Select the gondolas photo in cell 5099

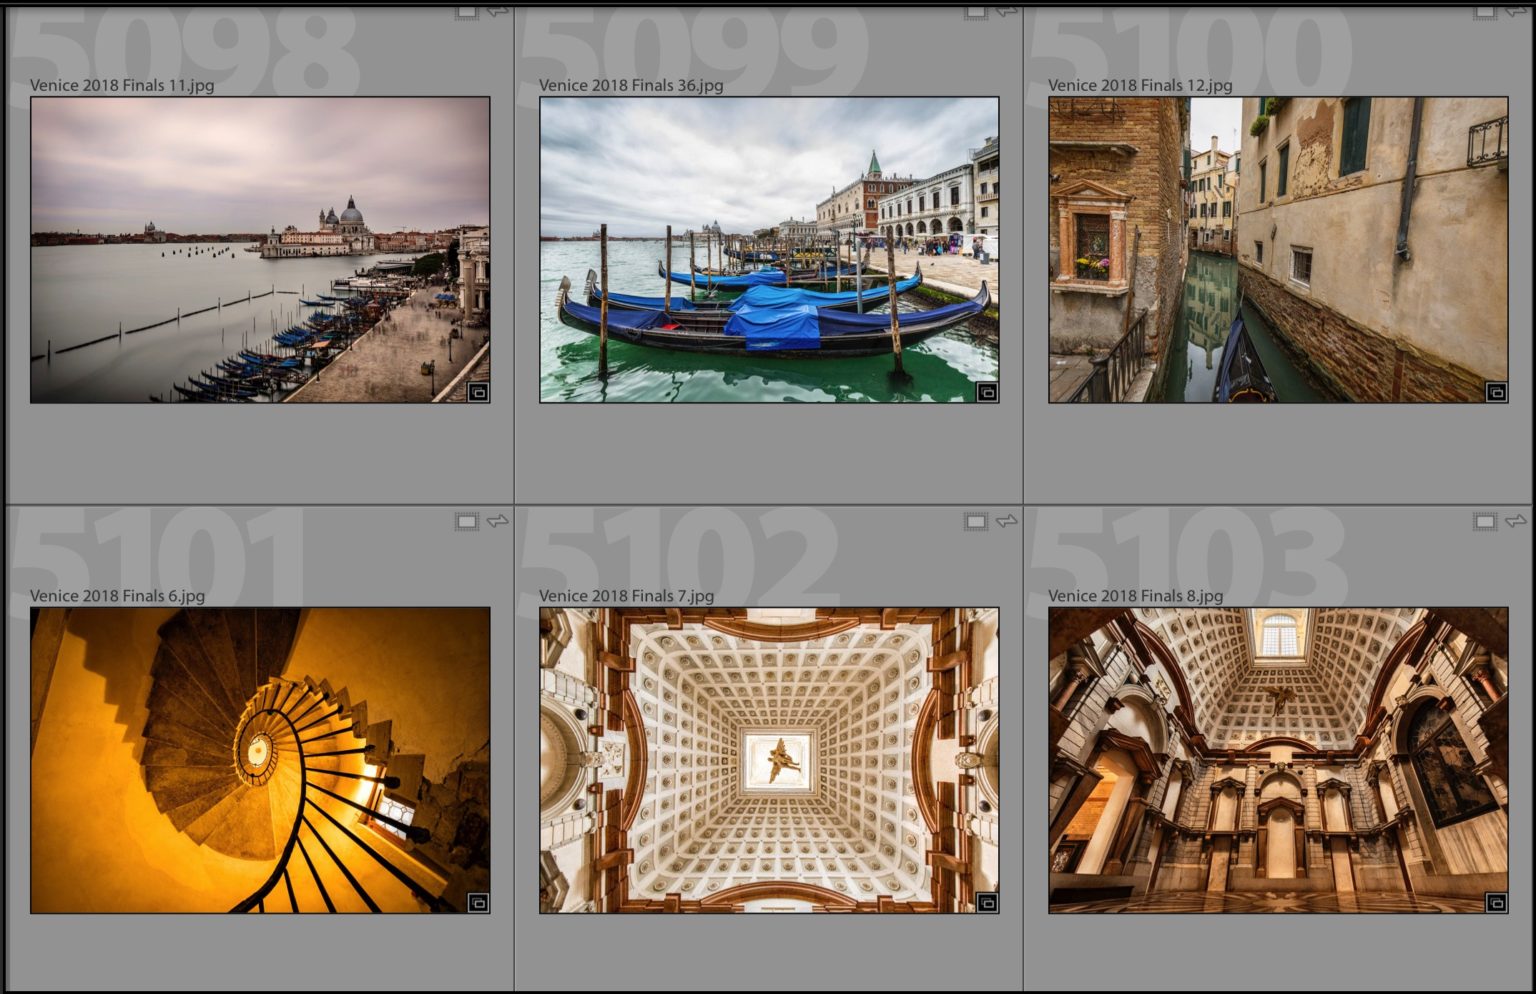click(x=768, y=250)
